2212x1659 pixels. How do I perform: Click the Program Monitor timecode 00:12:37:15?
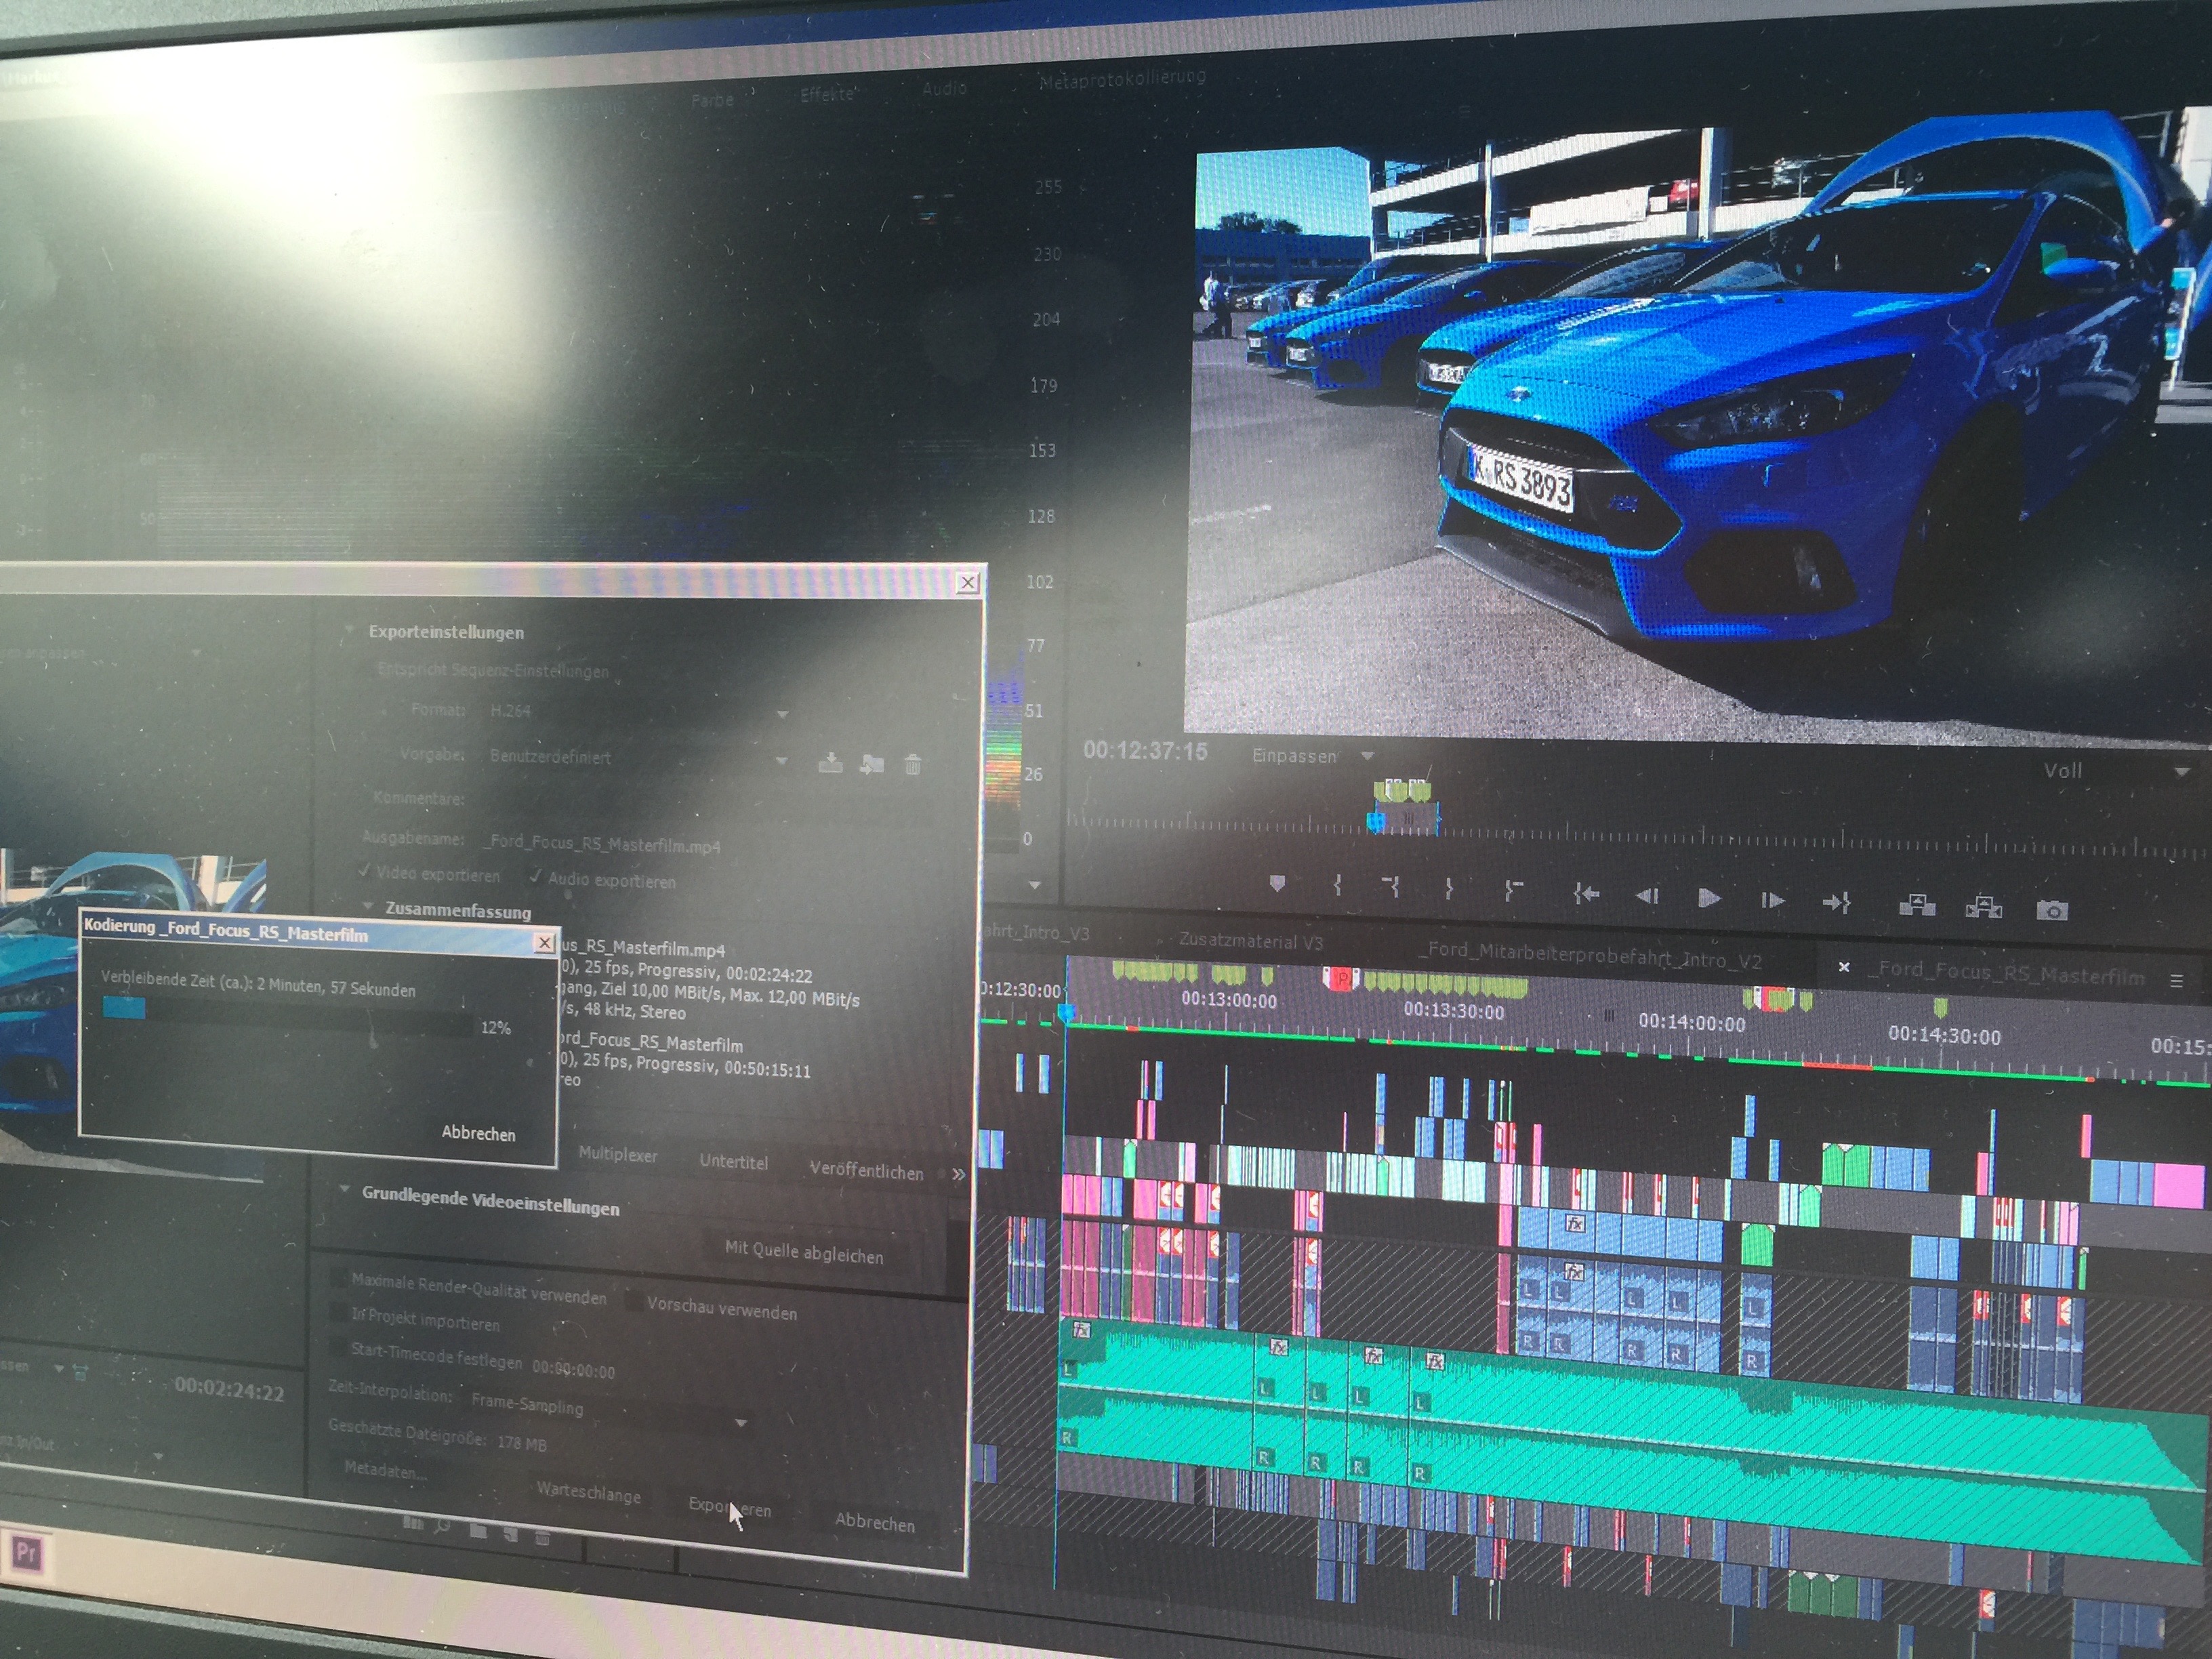coord(1145,750)
